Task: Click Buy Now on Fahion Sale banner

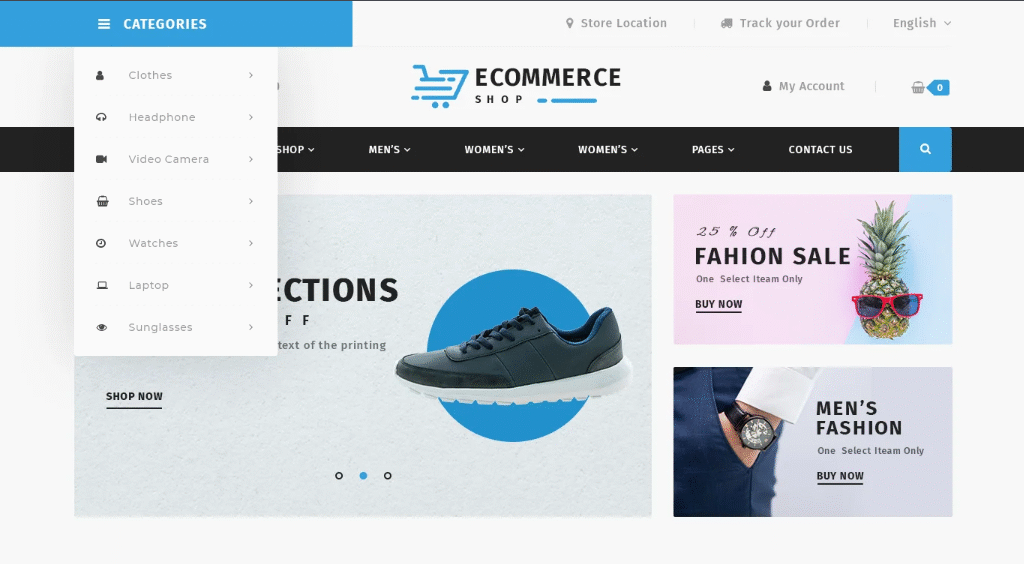Action: click(x=718, y=305)
